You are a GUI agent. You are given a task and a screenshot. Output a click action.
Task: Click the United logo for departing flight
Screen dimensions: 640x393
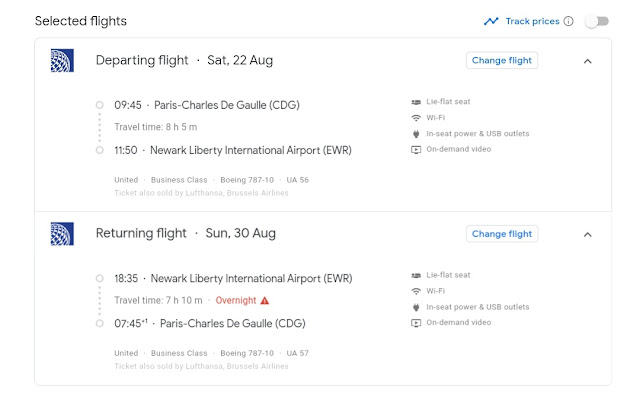[62, 60]
